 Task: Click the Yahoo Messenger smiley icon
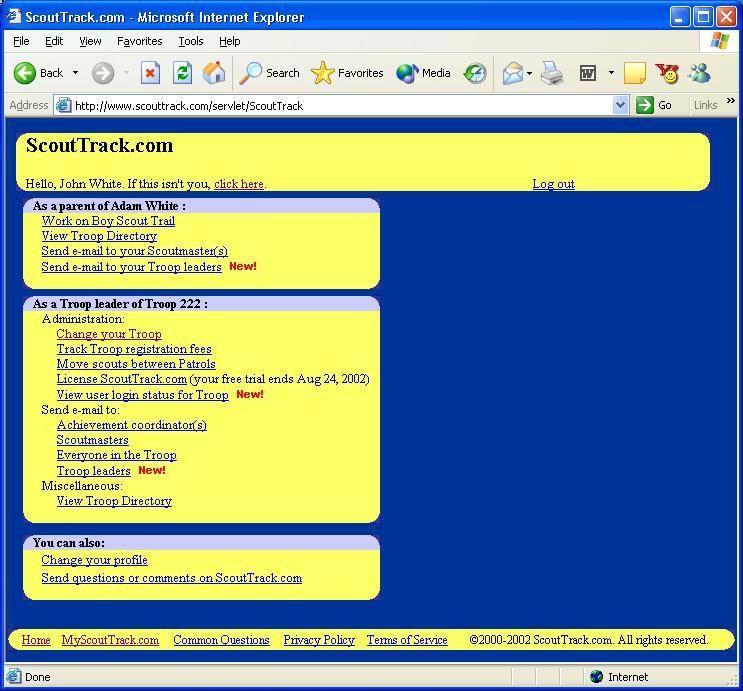click(x=667, y=73)
